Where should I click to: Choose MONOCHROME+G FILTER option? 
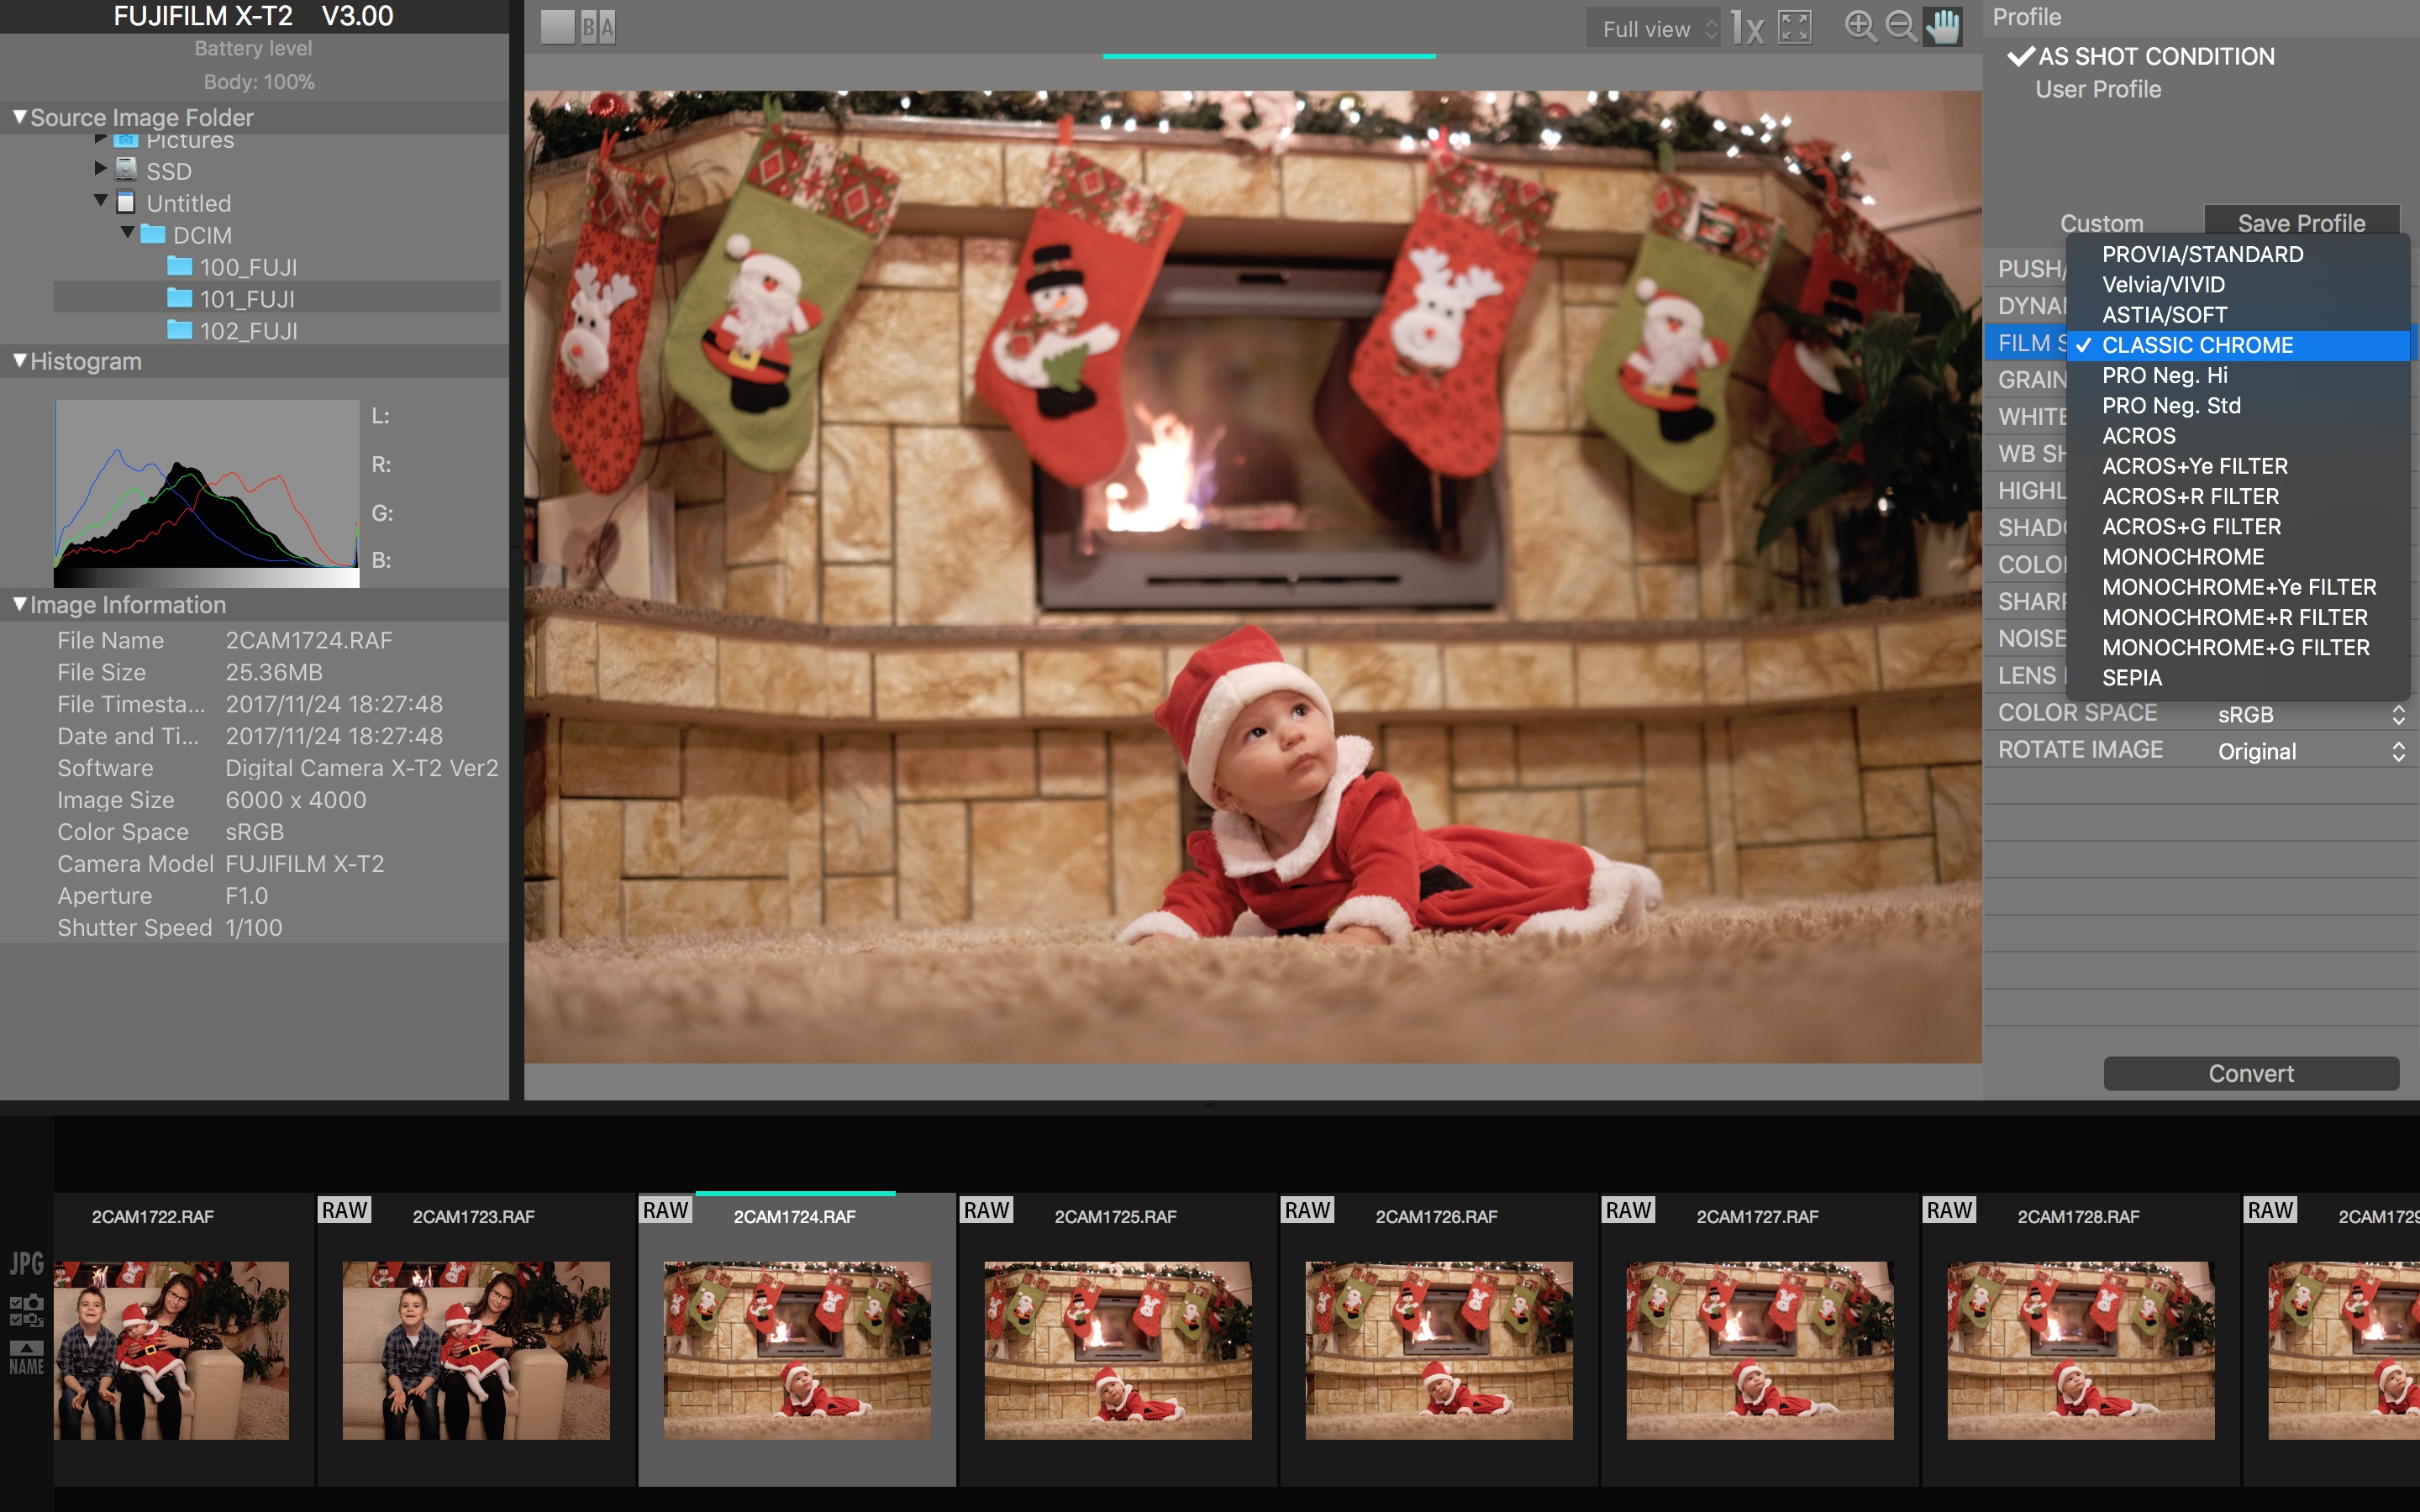2238,647
